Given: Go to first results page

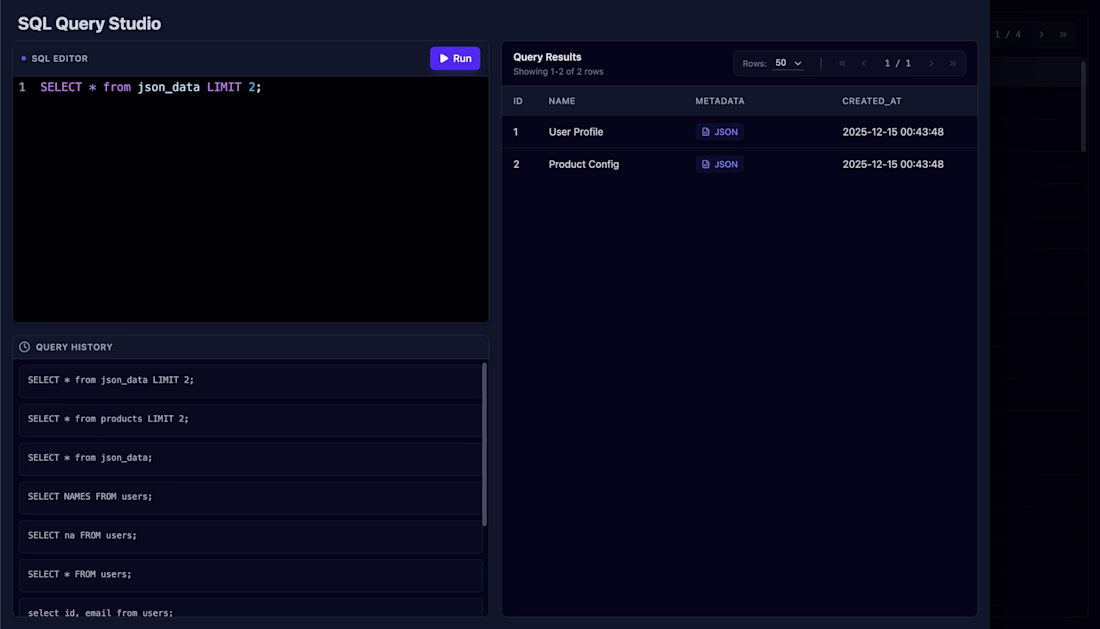Looking at the screenshot, I should 842,63.
